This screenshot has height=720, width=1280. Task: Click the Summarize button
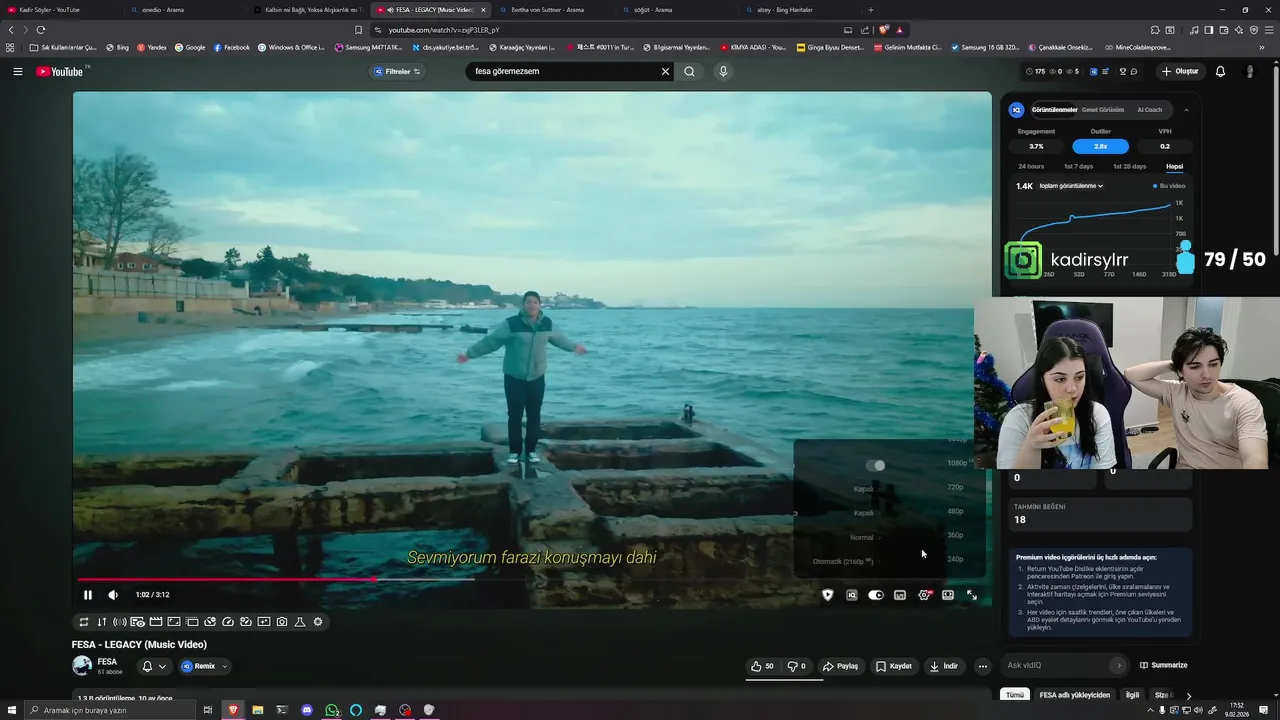[1162, 665]
